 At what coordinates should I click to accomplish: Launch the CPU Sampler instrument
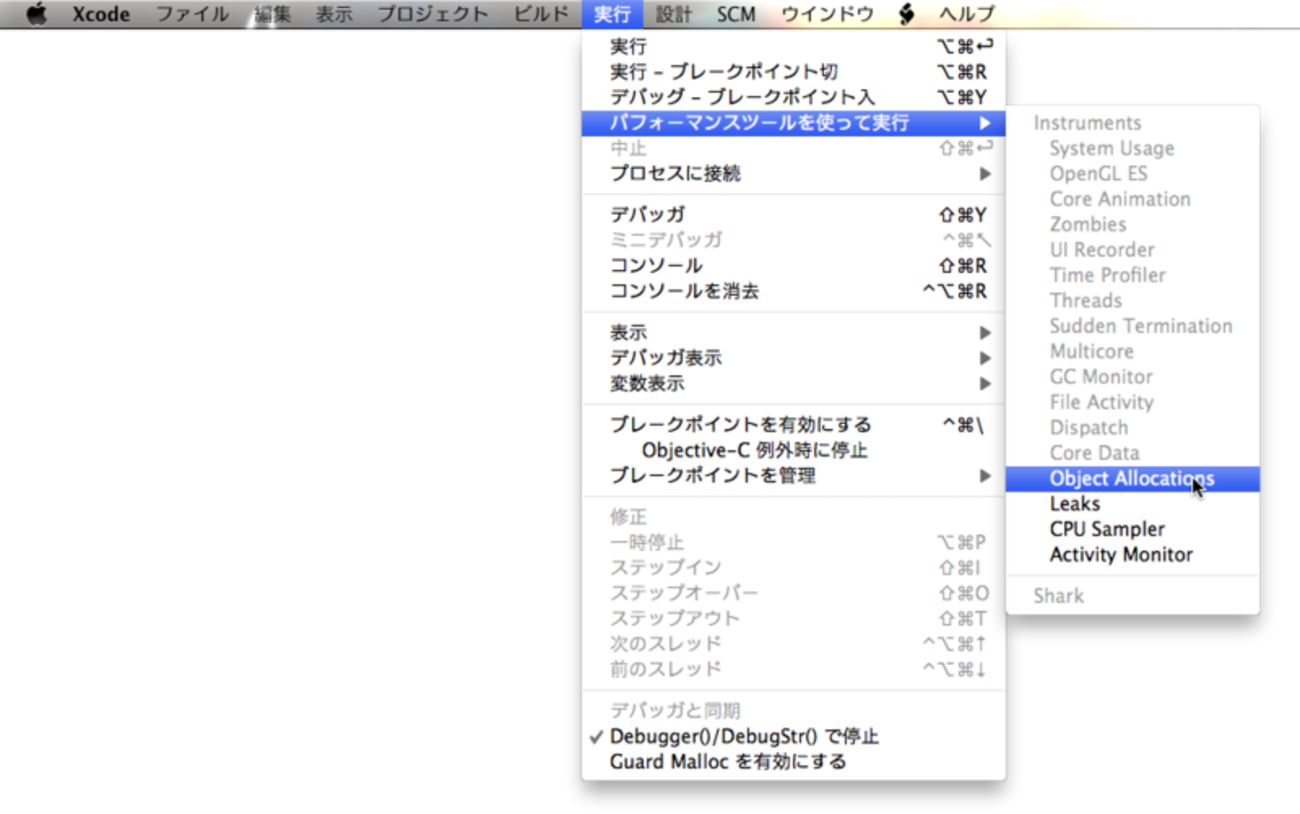coord(1133,529)
